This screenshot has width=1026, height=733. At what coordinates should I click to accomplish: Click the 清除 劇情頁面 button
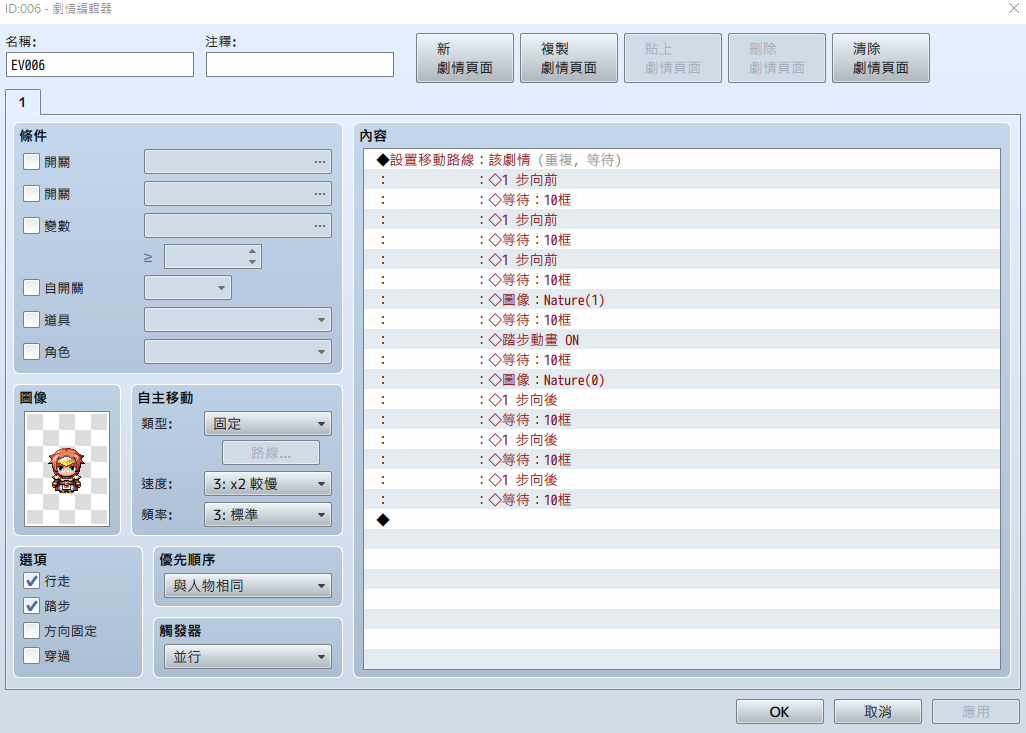tap(881, 58)
